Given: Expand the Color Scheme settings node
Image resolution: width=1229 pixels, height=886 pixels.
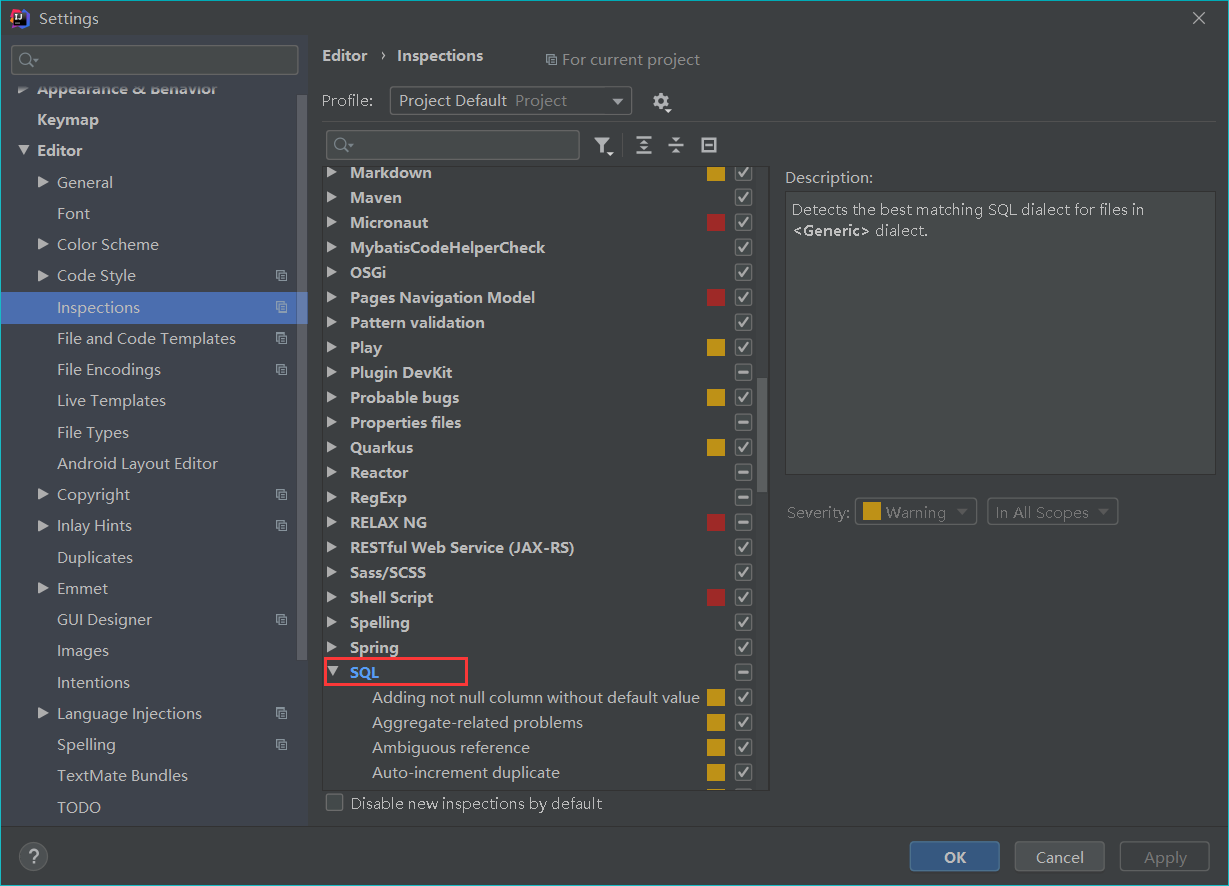Looking at the screenshot, I should tap(43, 245).
